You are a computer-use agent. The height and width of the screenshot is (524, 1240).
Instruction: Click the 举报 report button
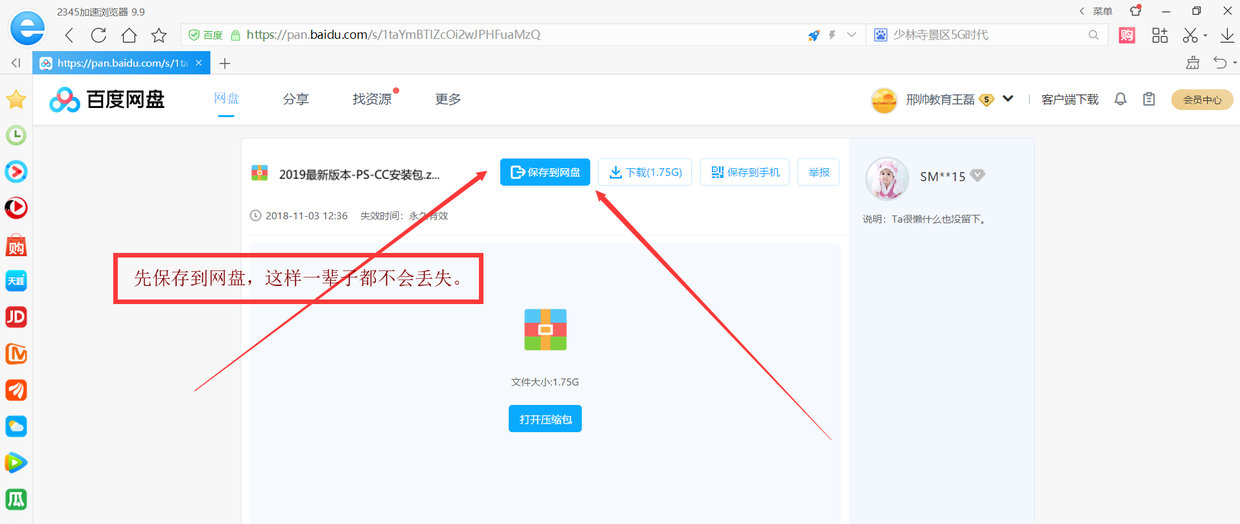click(x=818, y=172)
